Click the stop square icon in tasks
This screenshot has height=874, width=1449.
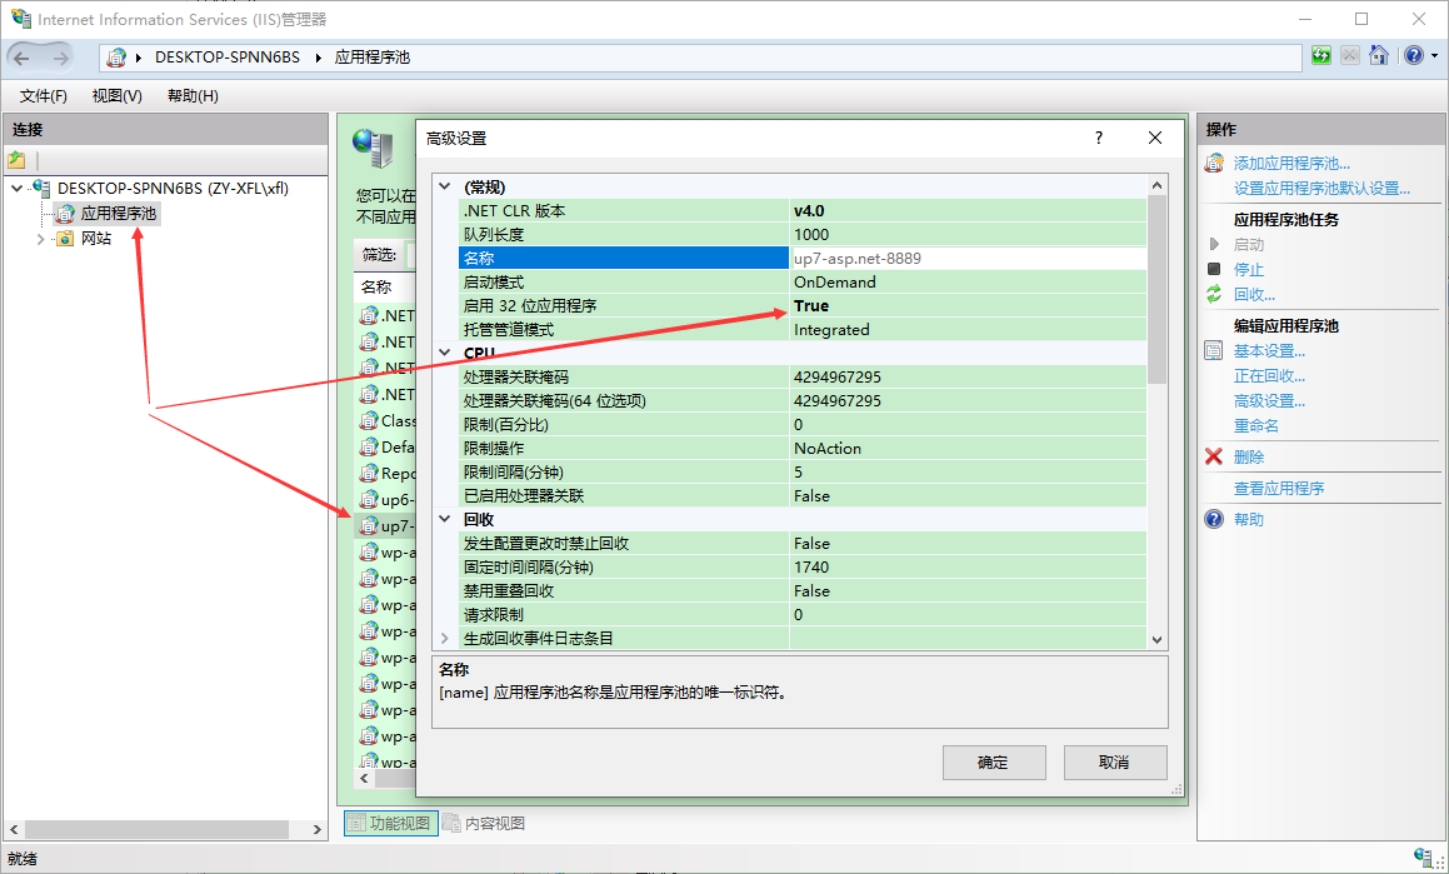pos(1214,269)
